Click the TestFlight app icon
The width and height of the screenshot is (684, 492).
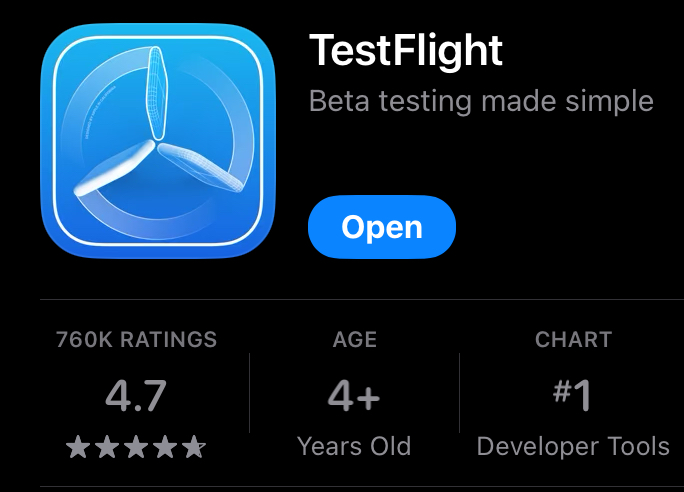[158, 141]
